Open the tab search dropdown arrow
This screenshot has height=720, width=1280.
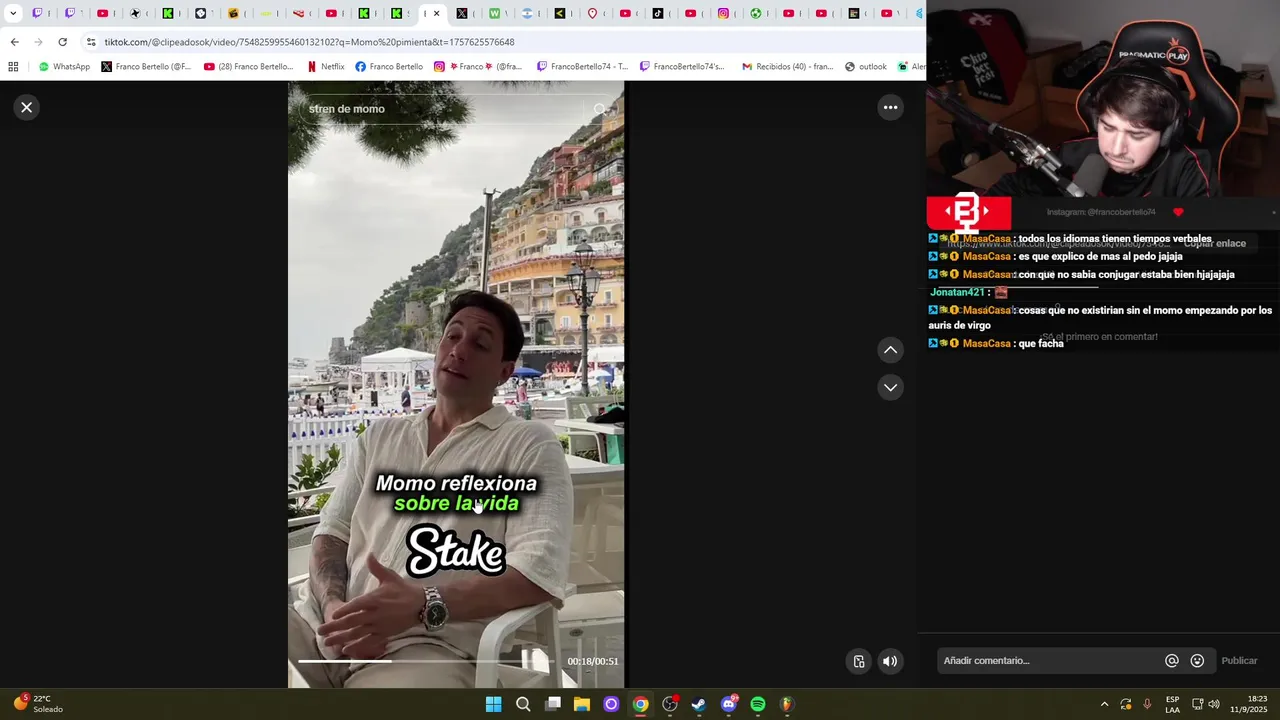pos(13,14)
